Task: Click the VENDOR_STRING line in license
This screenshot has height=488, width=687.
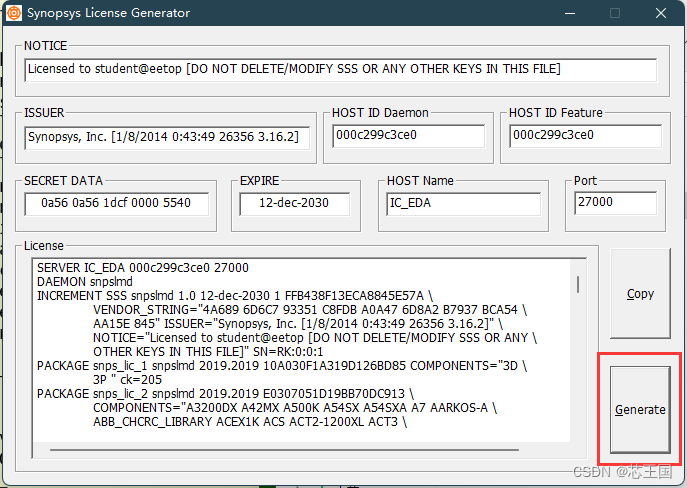Action: pos(310,310)
